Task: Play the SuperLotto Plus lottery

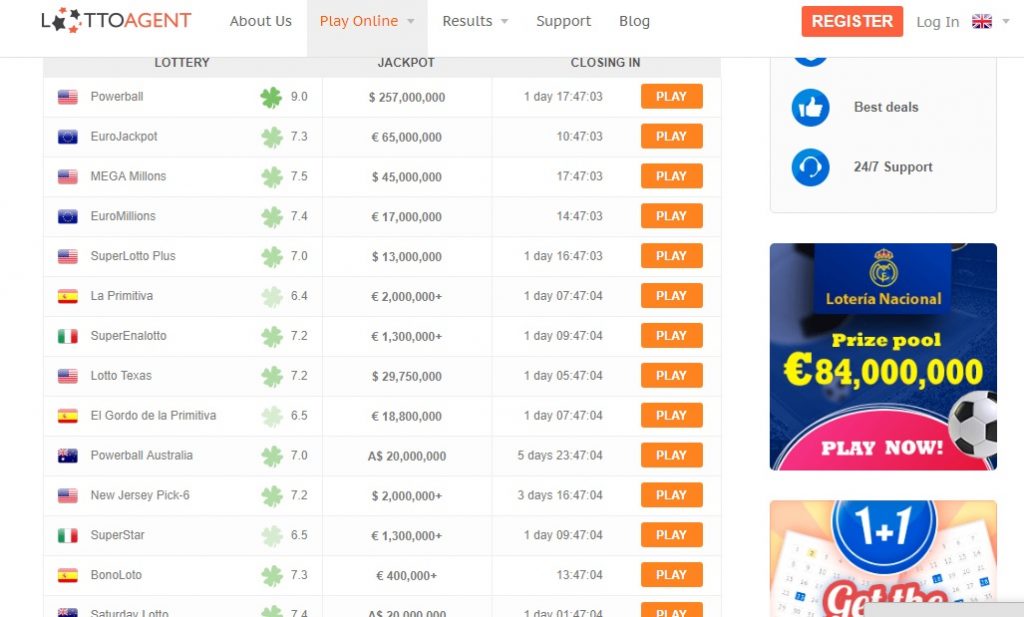Action: click(x=671, y=255)
